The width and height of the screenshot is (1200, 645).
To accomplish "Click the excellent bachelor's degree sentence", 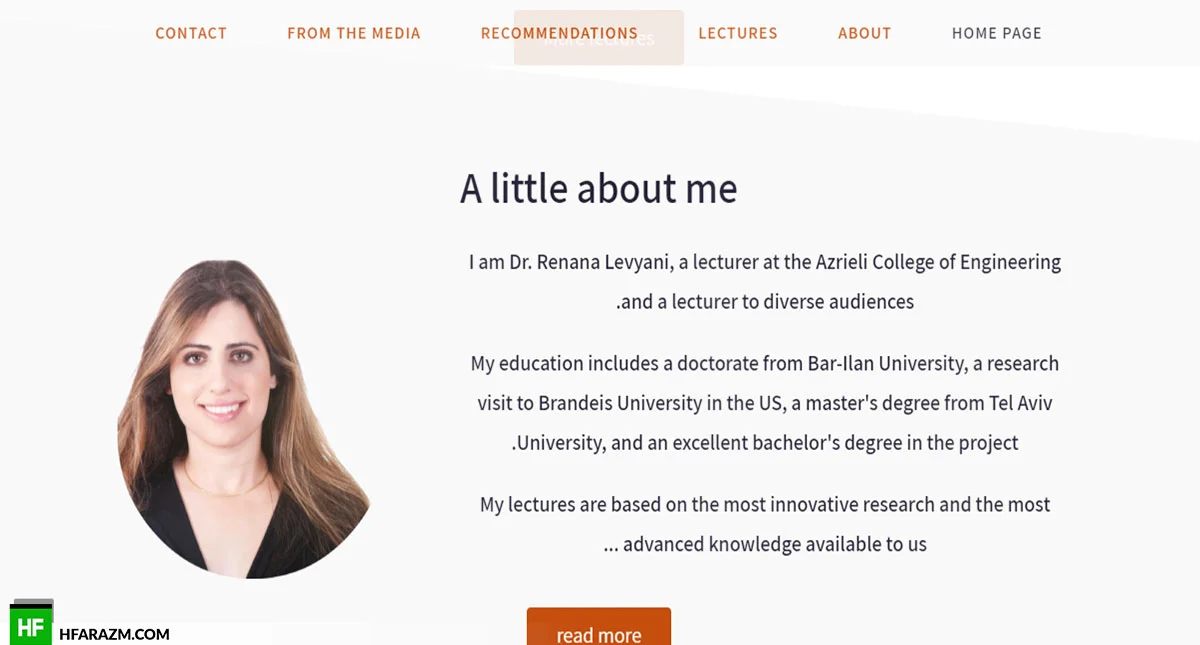I will (765, 442).
